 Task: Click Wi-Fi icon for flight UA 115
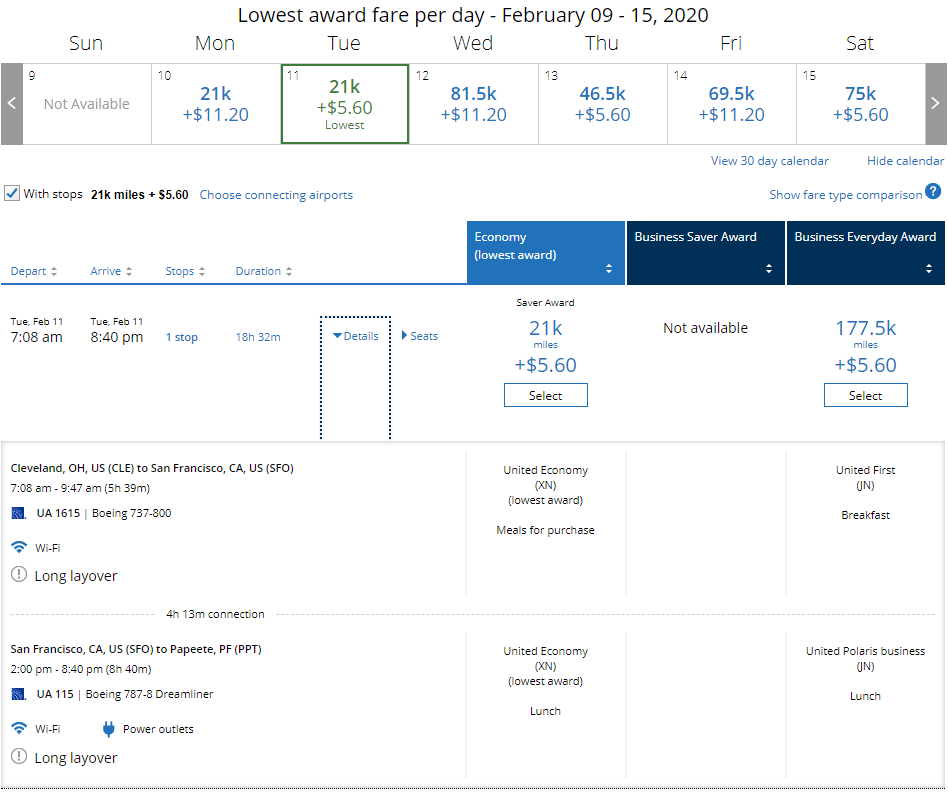19,729
